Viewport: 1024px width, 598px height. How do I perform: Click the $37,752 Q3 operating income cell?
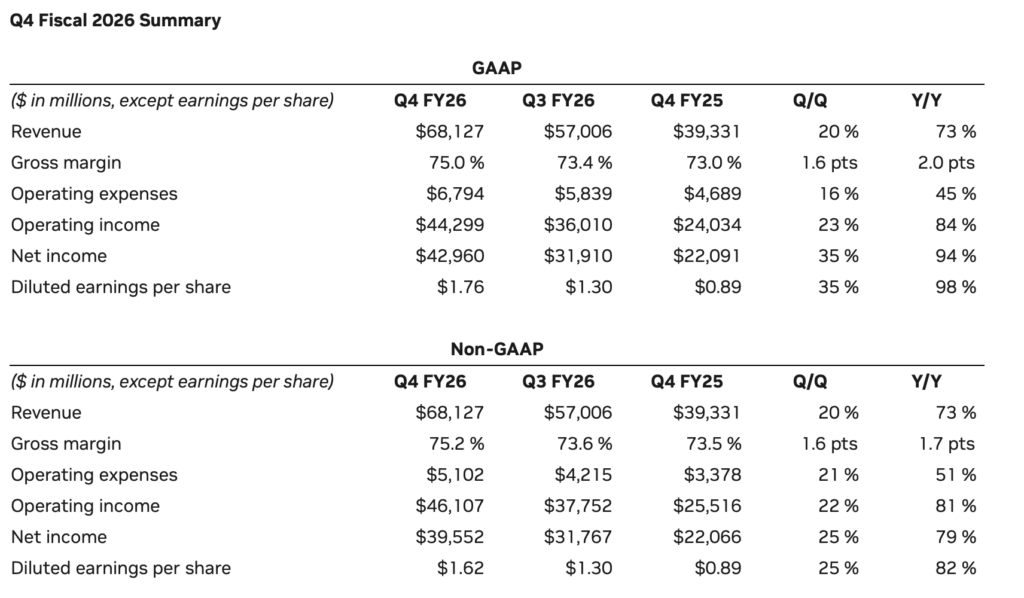tap(578, 506)
